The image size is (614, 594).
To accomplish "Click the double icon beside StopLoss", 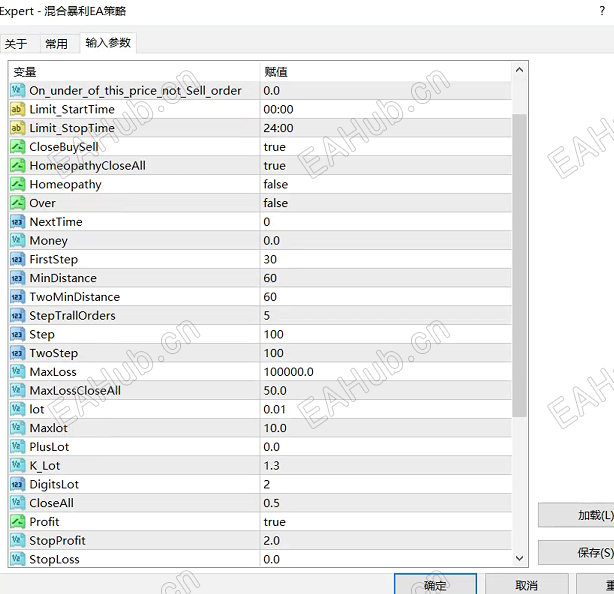I will click(x=17, y=559).
